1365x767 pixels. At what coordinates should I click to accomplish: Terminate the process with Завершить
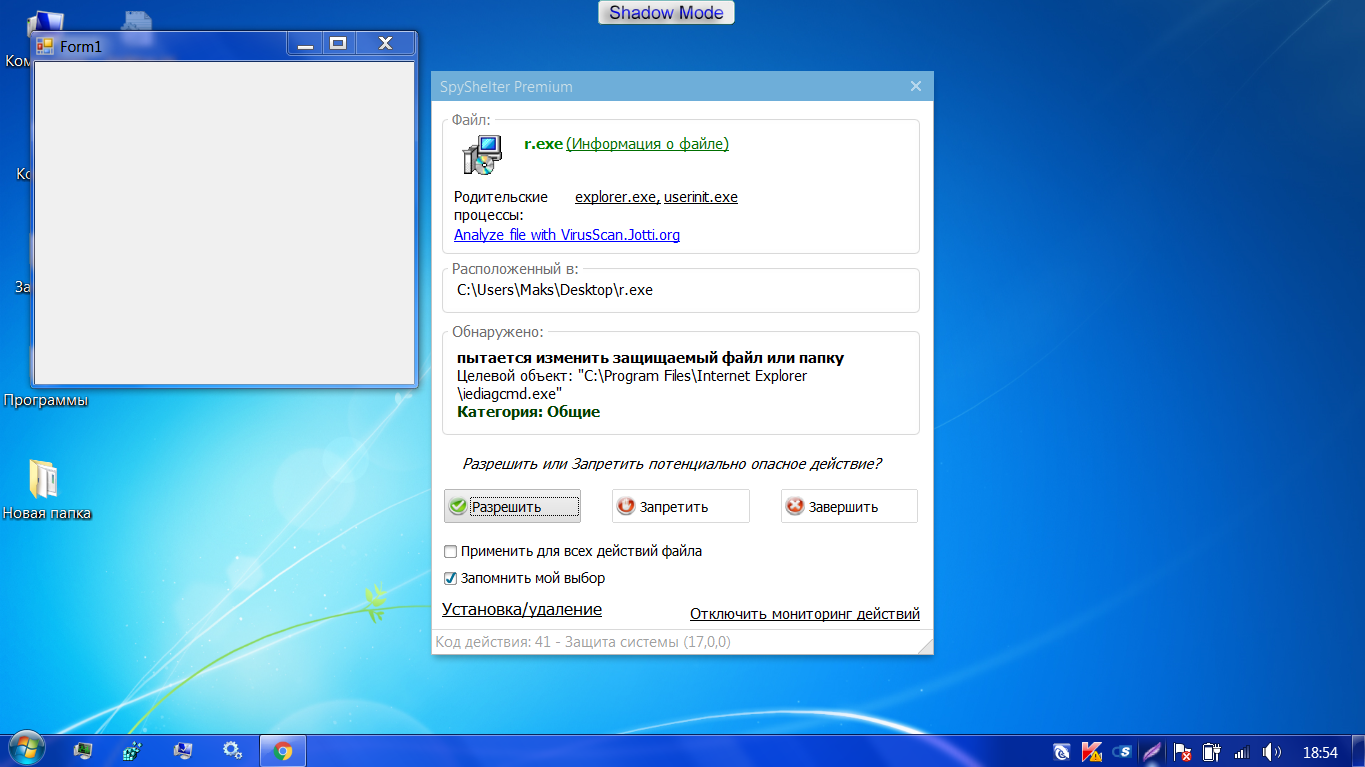click(849, 506)
